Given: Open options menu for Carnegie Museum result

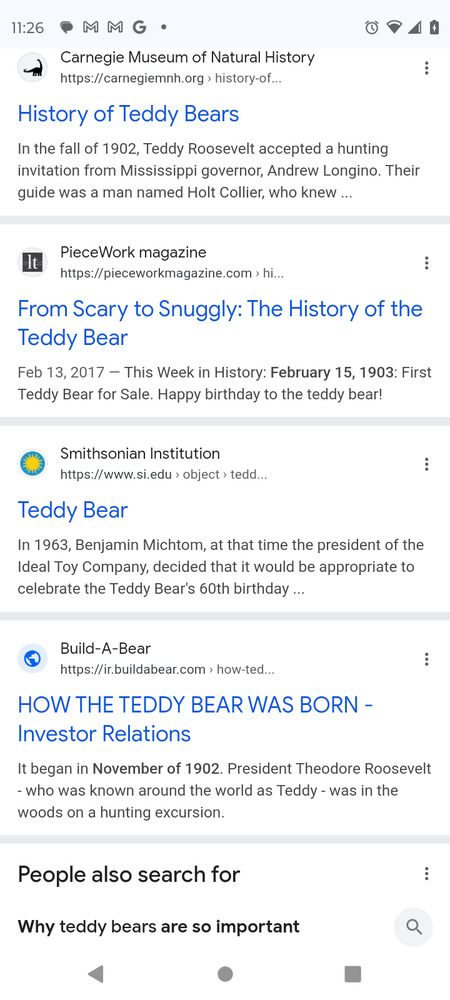Looking at the screenshot, I should tap(426, 68).
